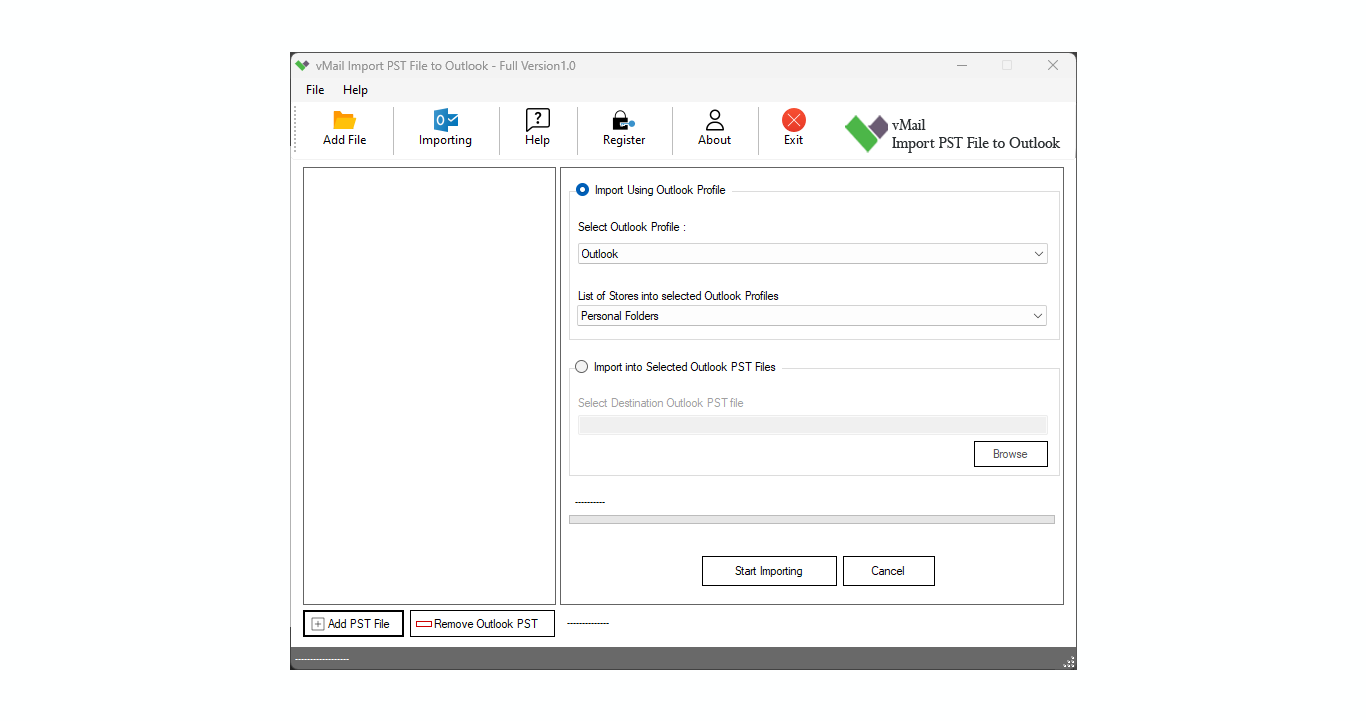Click the Add PST File button

353,624
